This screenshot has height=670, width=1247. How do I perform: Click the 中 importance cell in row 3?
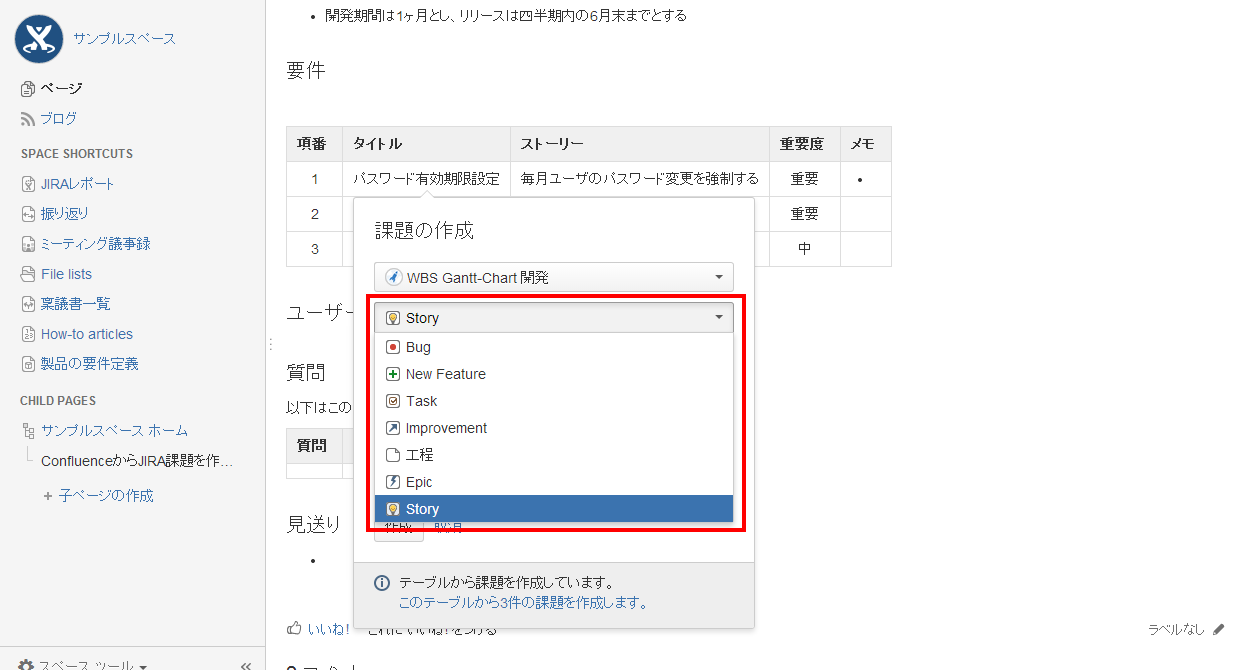pos(805,249)
